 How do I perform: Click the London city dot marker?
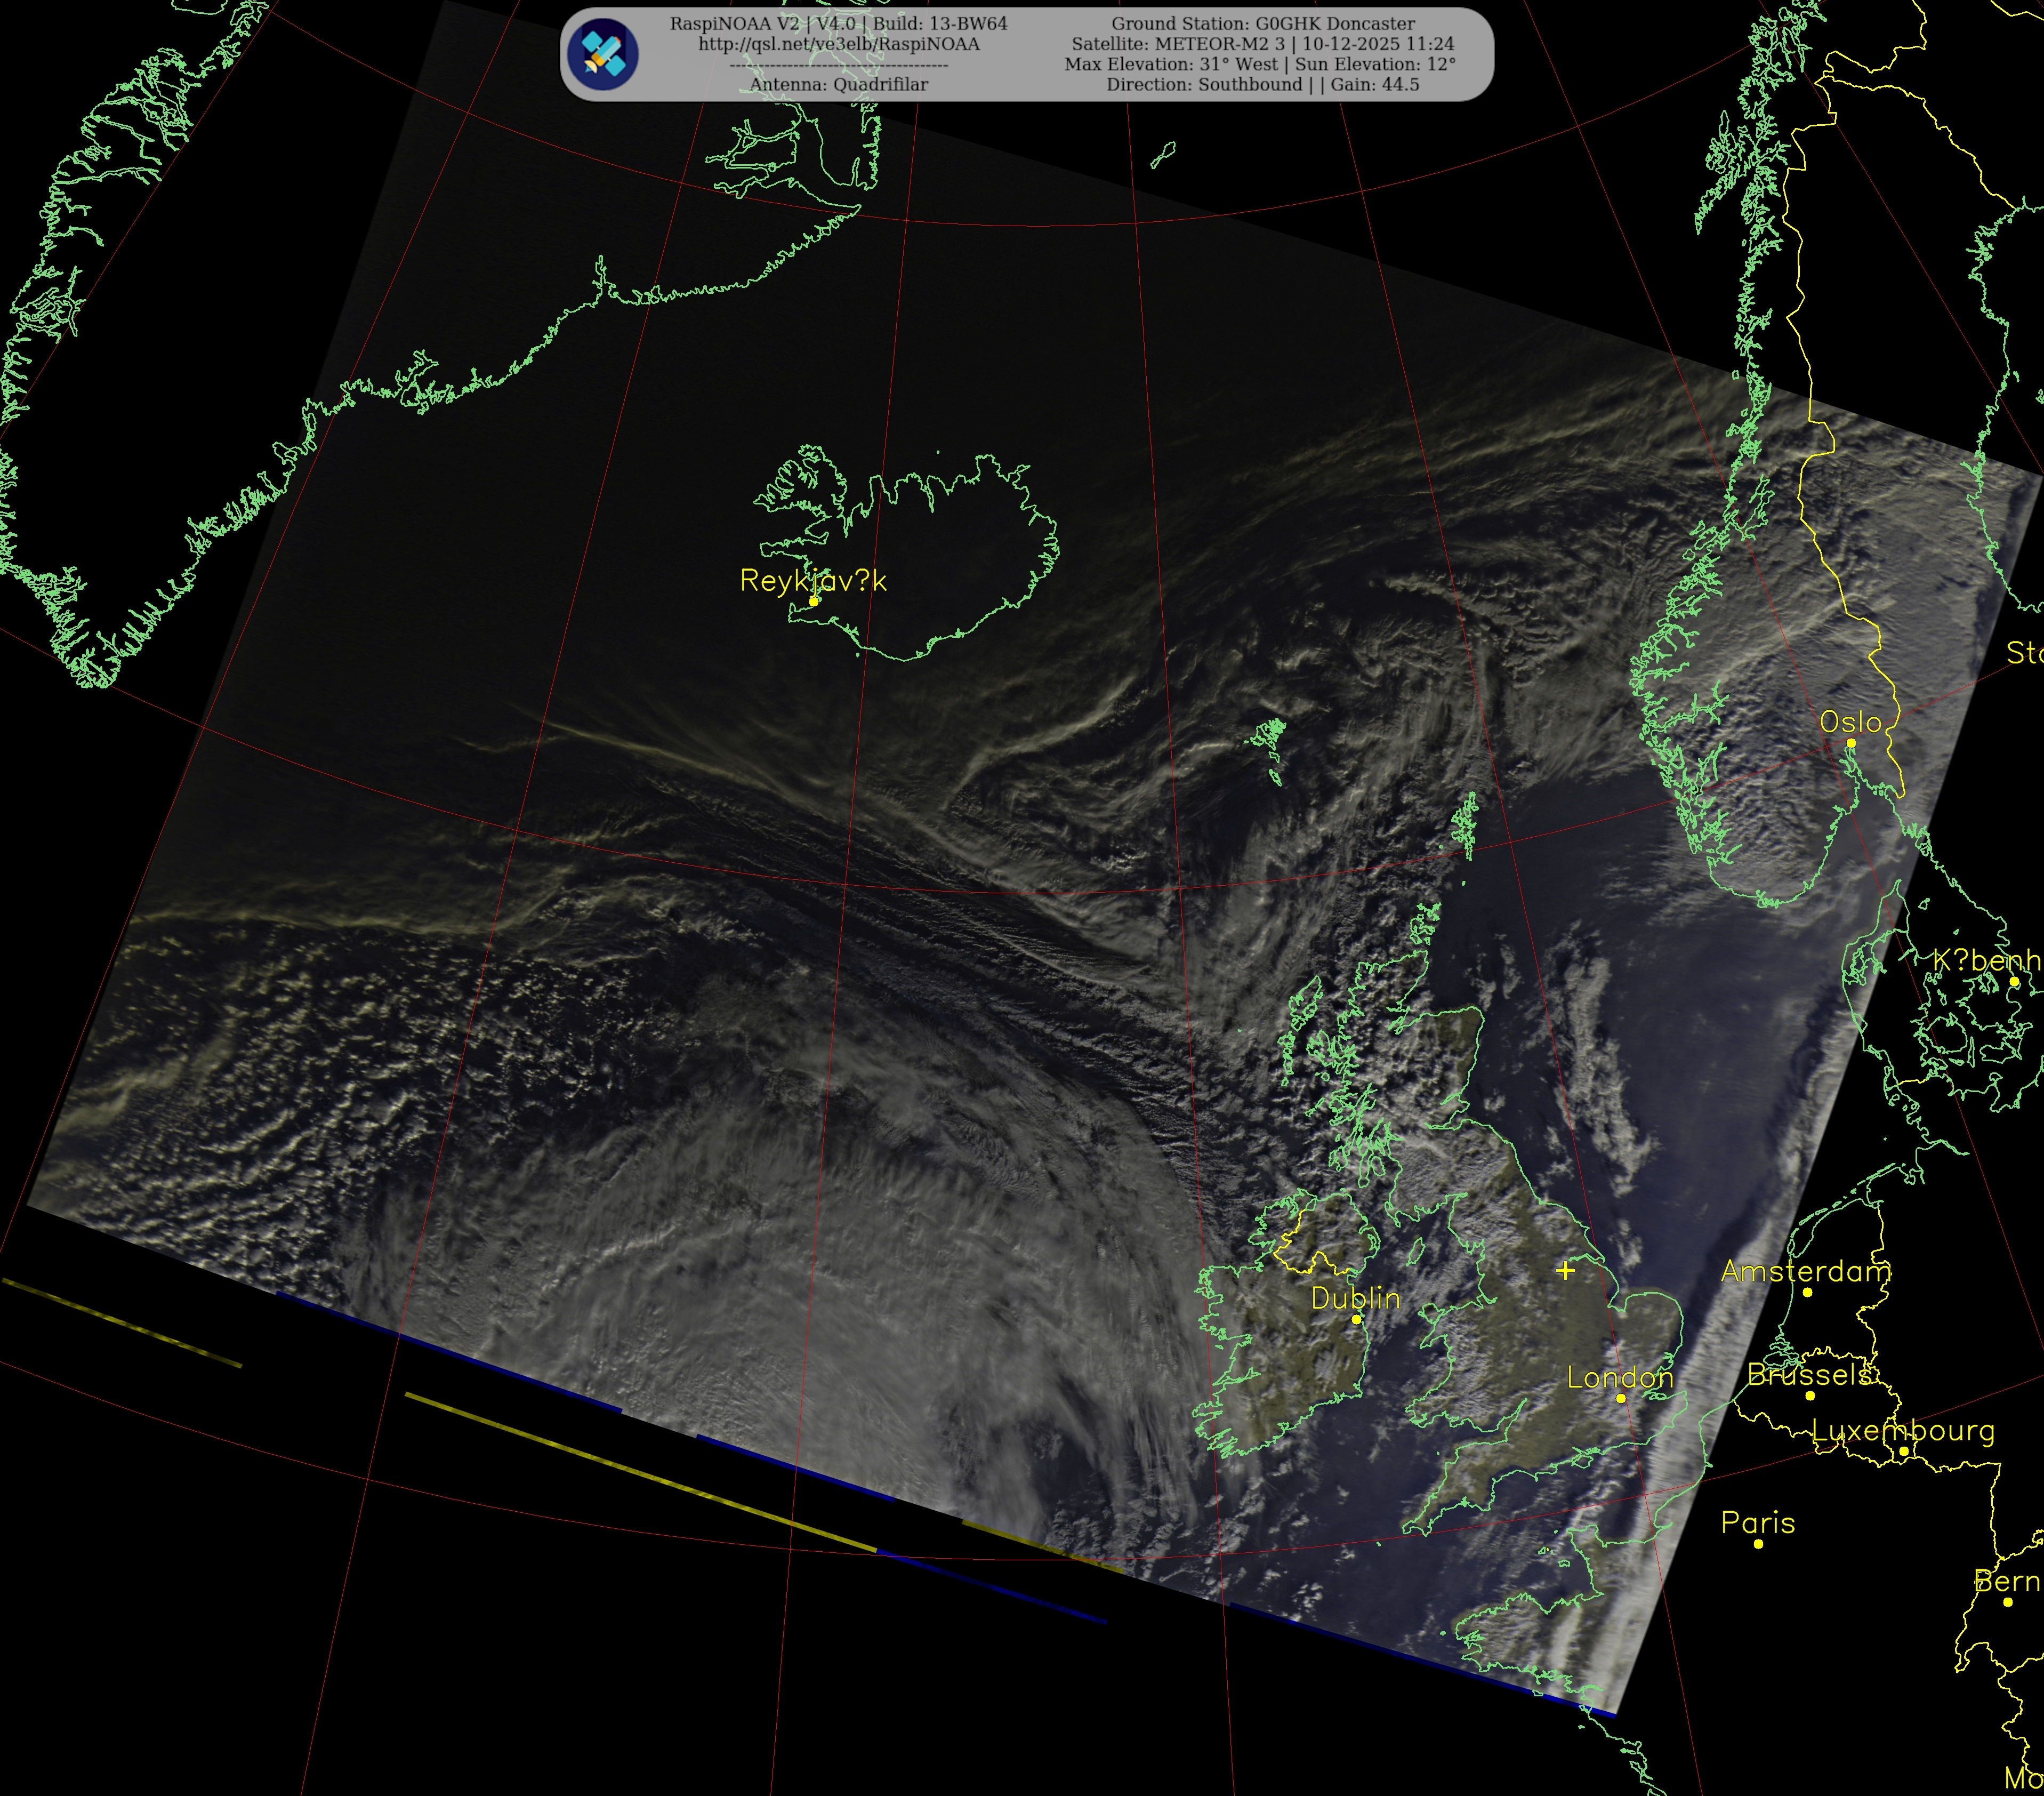point(1621,1398)
